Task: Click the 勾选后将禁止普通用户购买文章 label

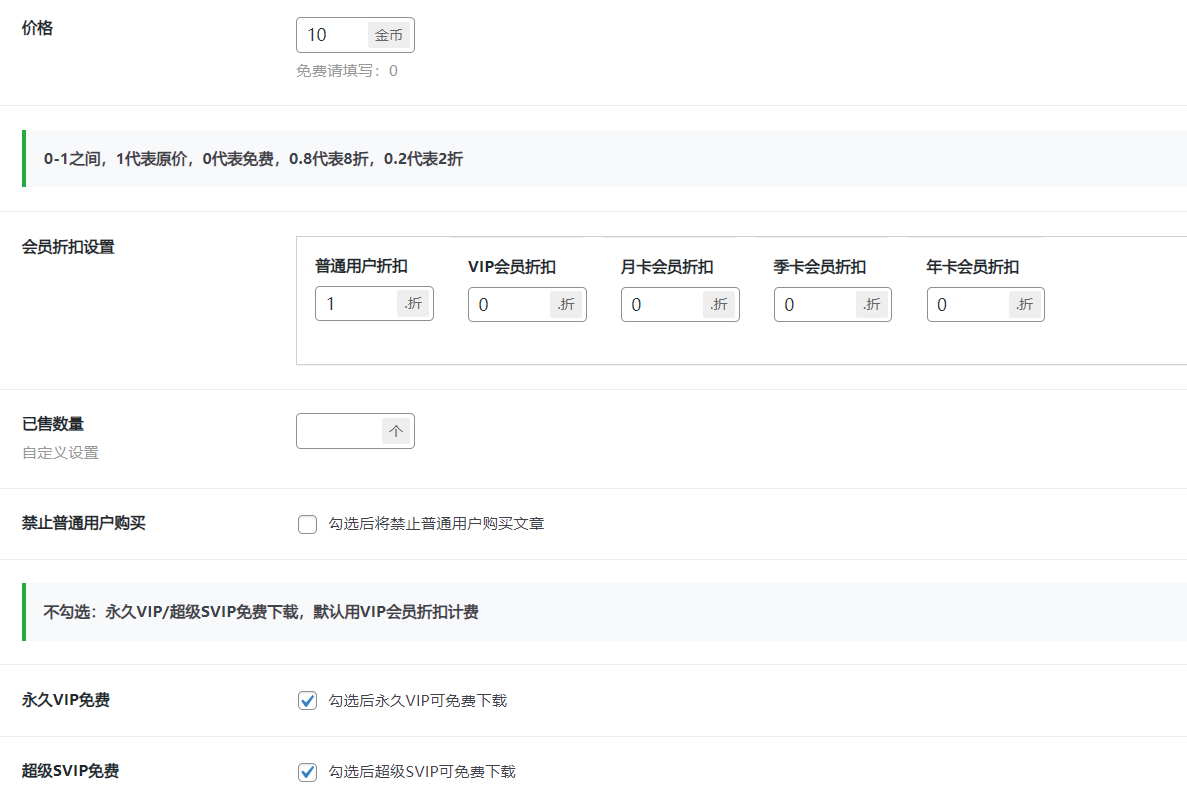Action: pyautogui.click(x=436, y=523)
